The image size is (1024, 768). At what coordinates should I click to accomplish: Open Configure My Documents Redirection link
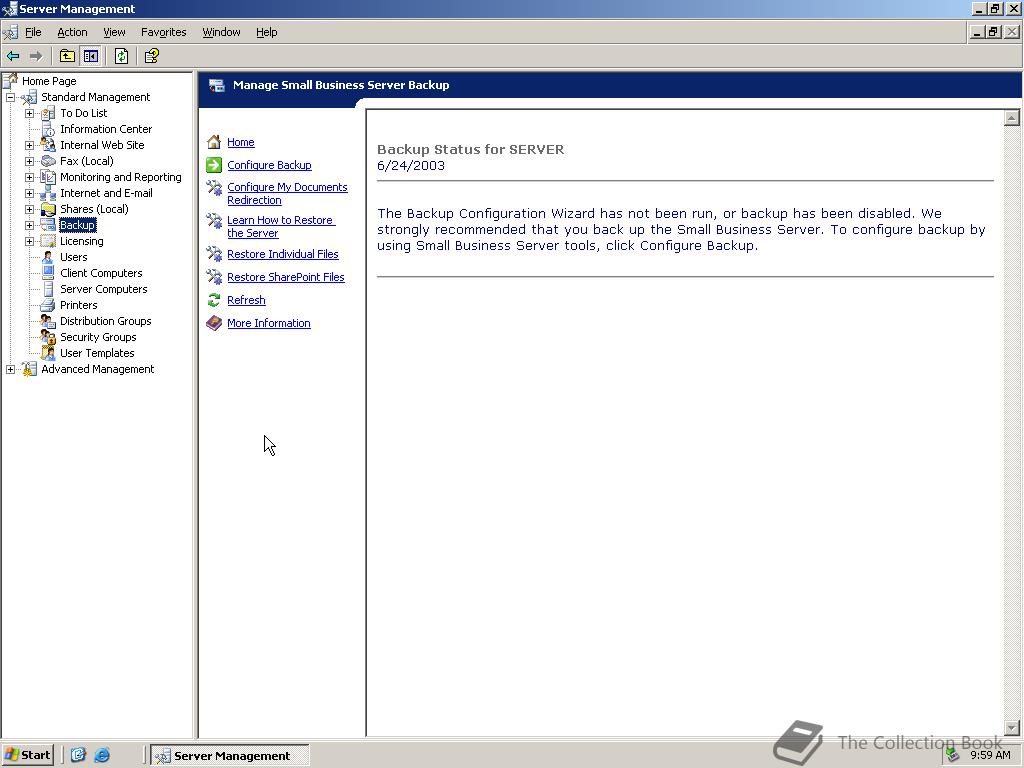[x=287, y=193]
